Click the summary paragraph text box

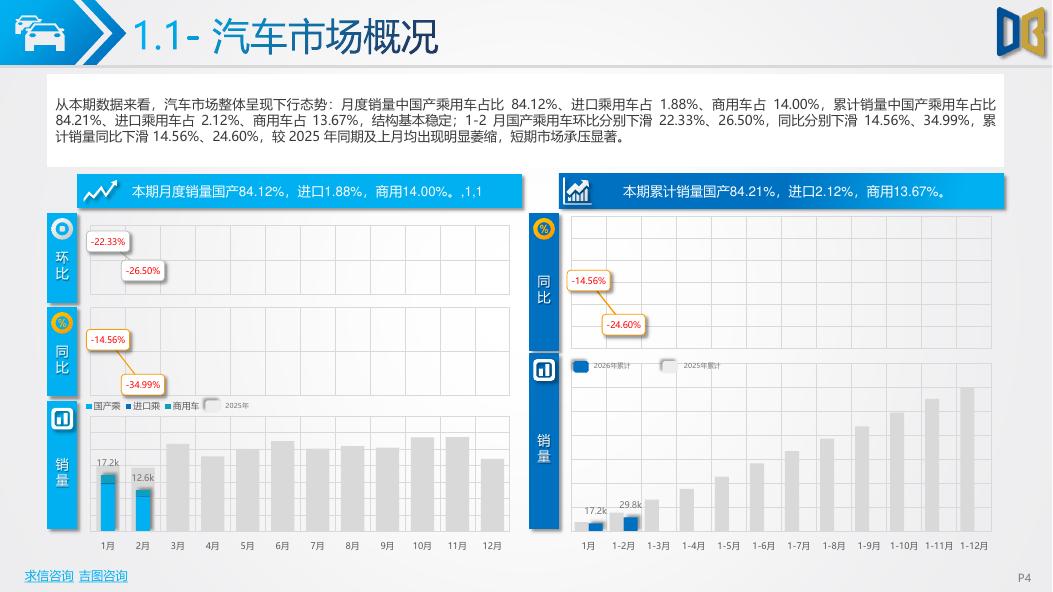(525, 121)
